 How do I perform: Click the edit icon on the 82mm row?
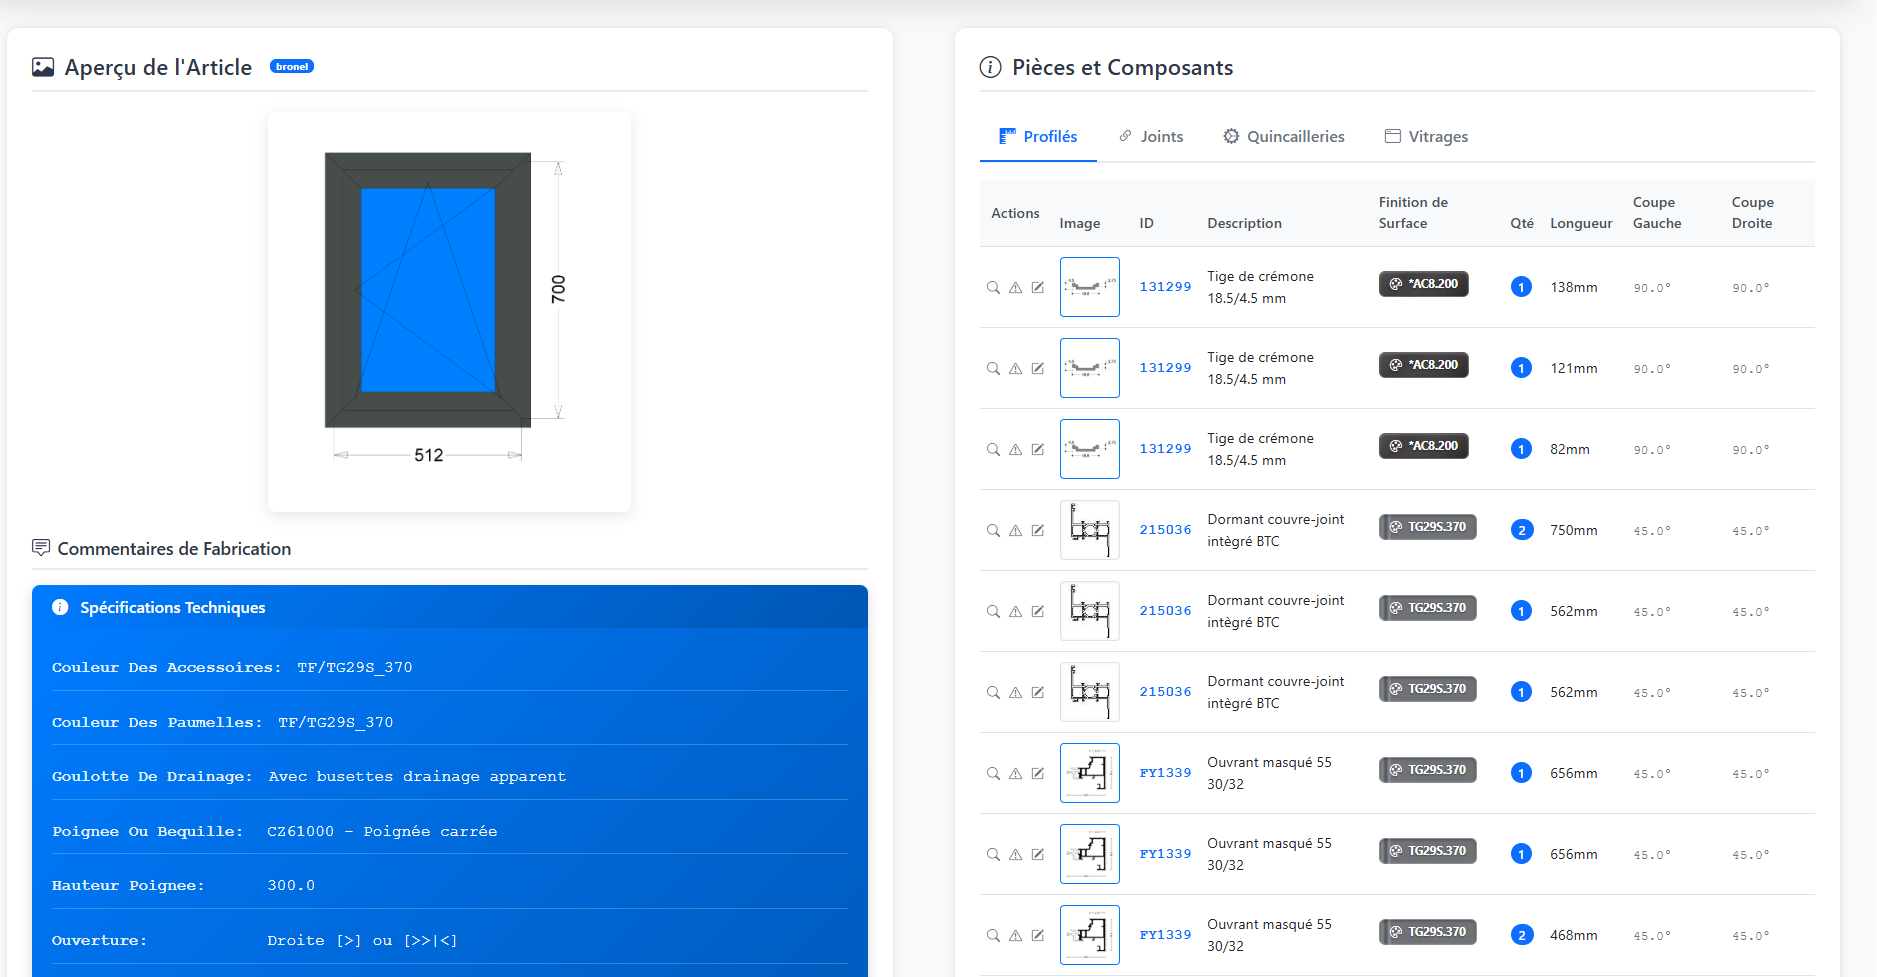(1038, 449)
